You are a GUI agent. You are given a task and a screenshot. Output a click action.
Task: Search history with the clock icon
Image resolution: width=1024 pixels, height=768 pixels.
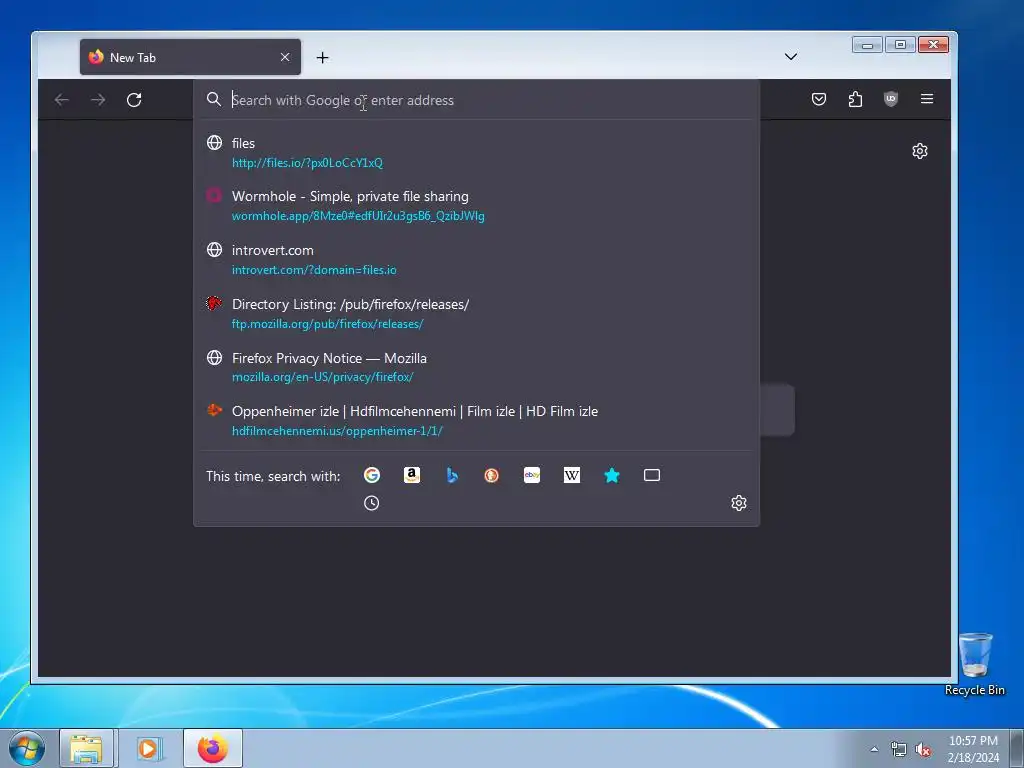(x=372, y=503)
